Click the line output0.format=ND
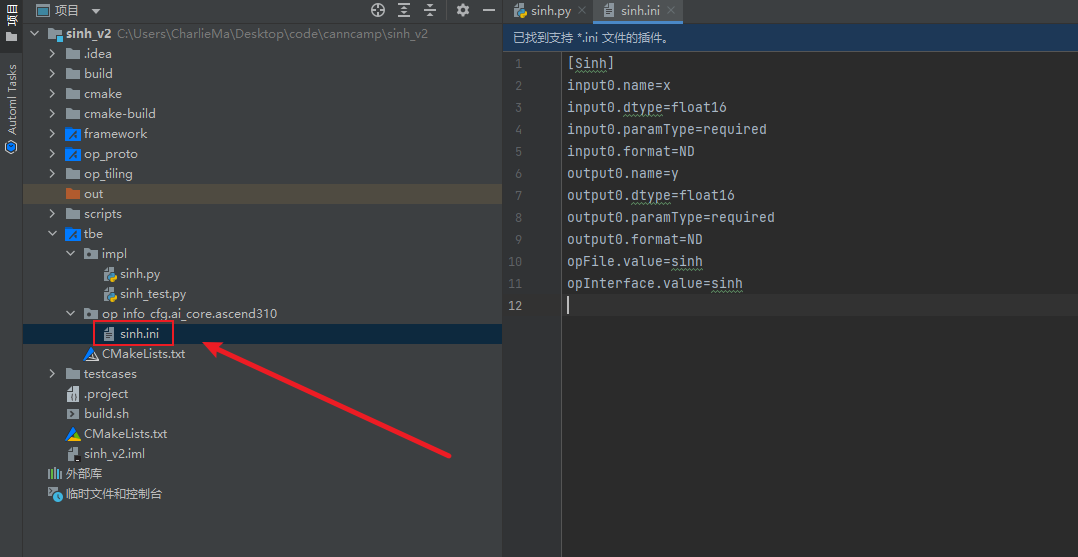This screenshot has height=557, width=1078. tap(635, 240)
